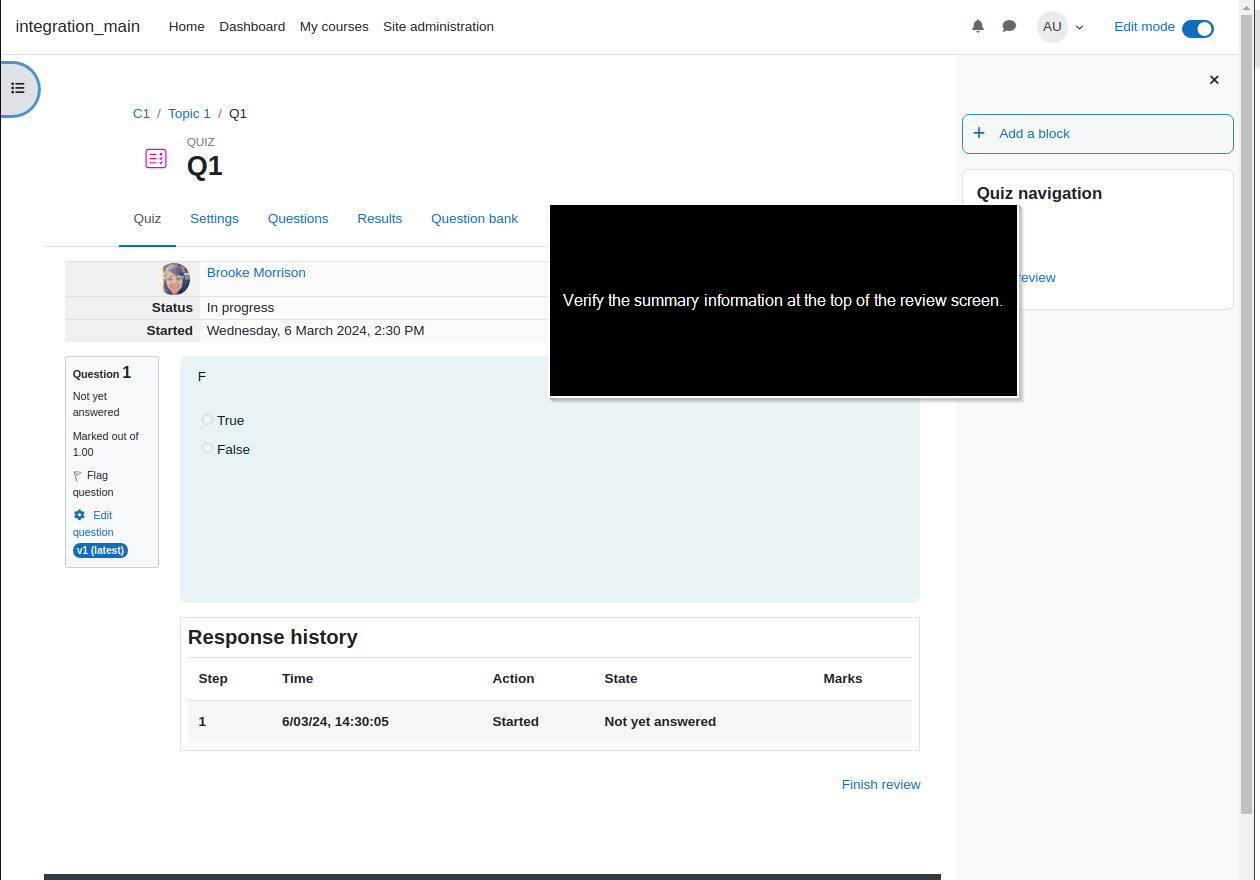
Task: Switch to the Quiz tab
Action: 147,219
